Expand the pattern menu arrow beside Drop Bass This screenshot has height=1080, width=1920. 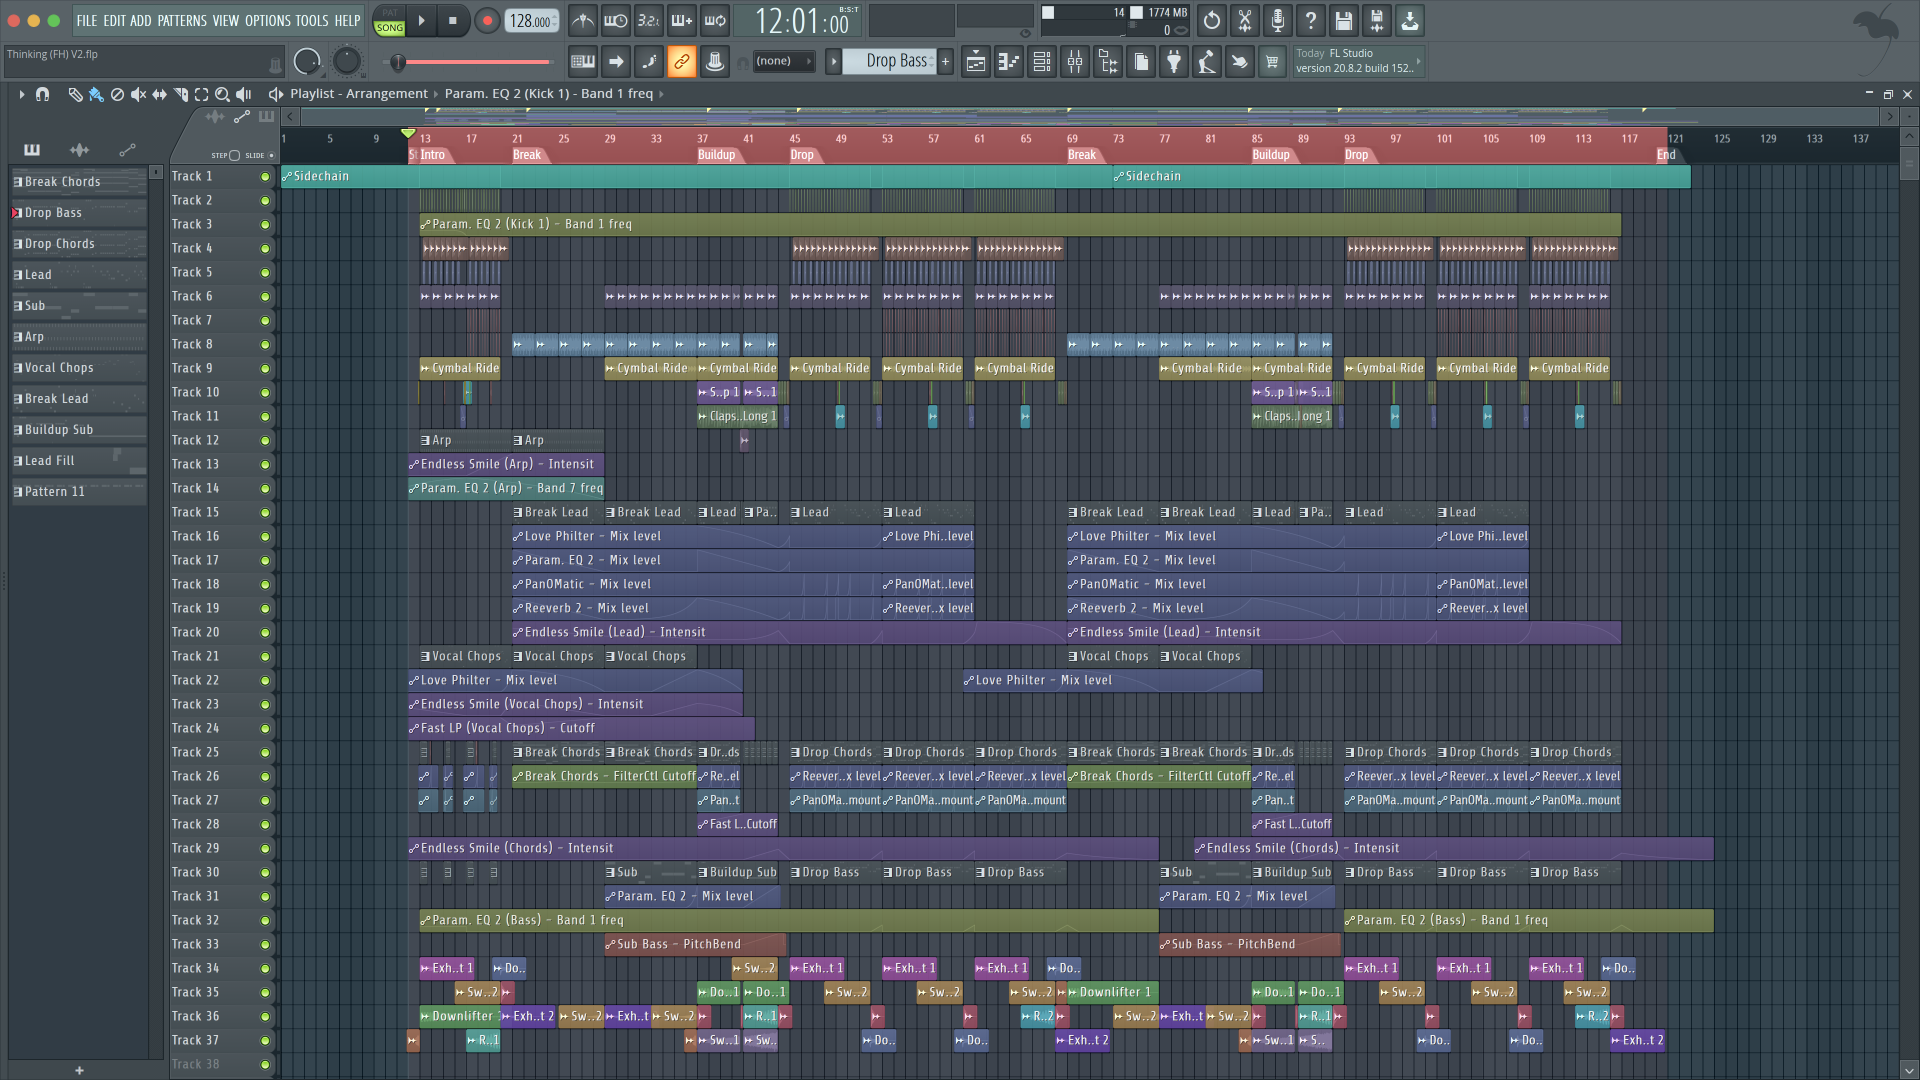pos(833,61)
